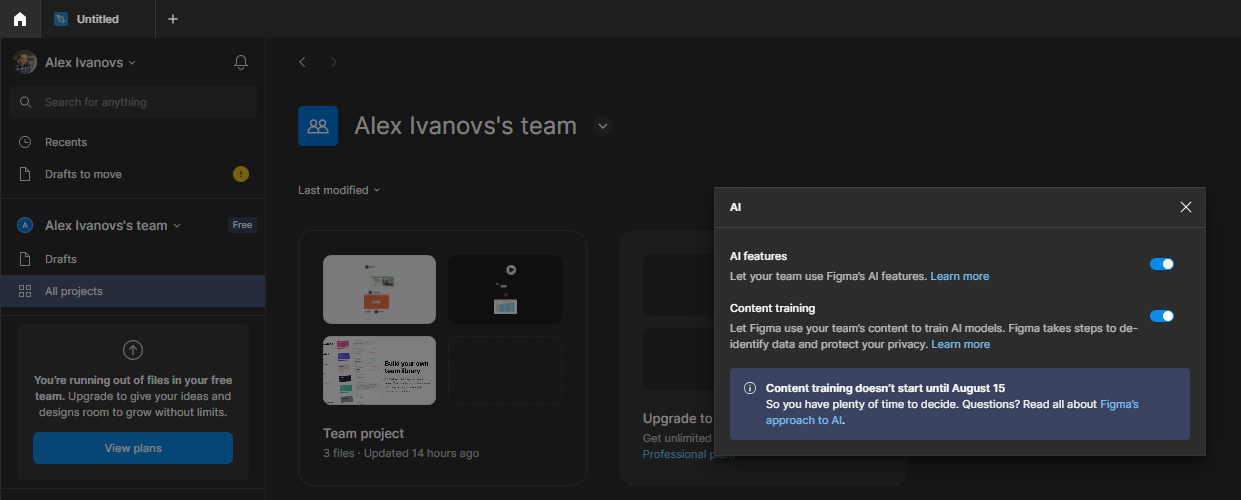Close the AI settings dialog
The height and width of the screenshot is (500, 1241).
pyautogui.click(x=1186, y=207)
